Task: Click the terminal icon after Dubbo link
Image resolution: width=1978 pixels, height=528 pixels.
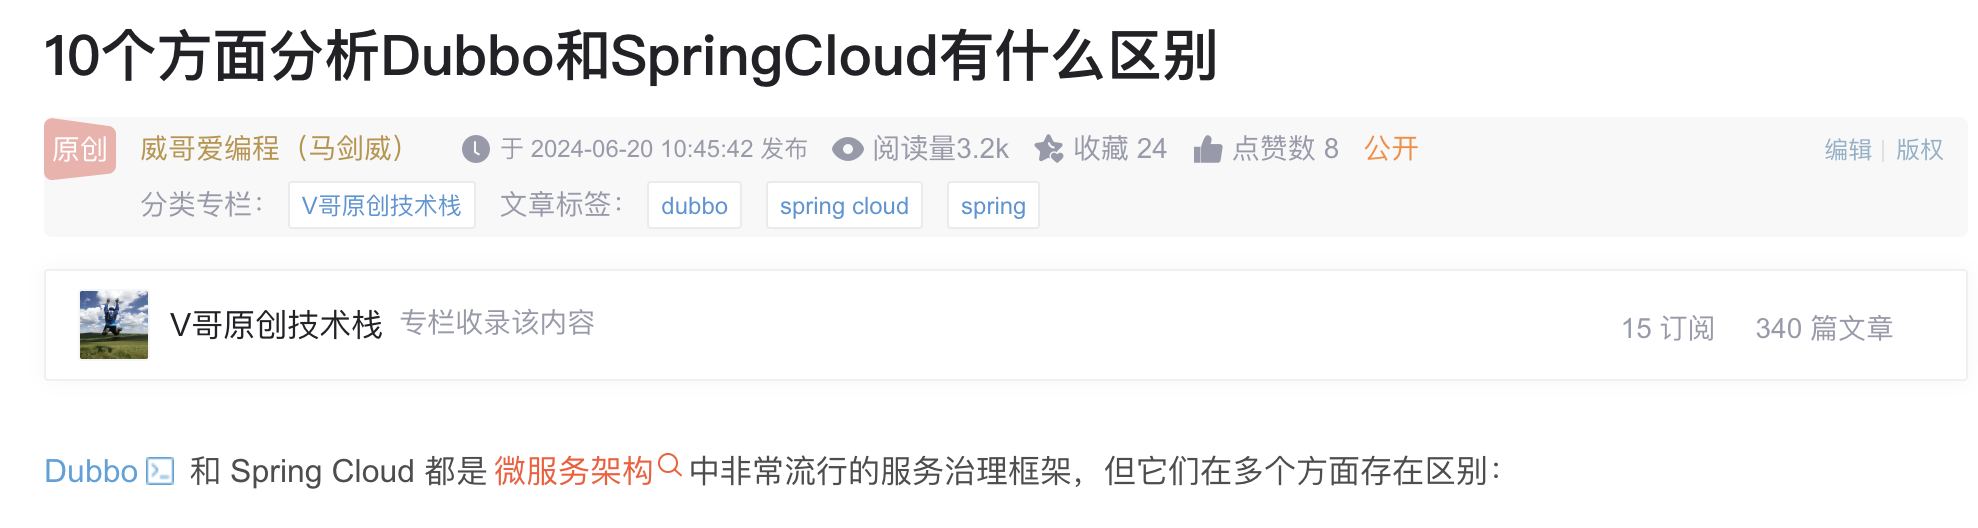Action: [160, 471]
